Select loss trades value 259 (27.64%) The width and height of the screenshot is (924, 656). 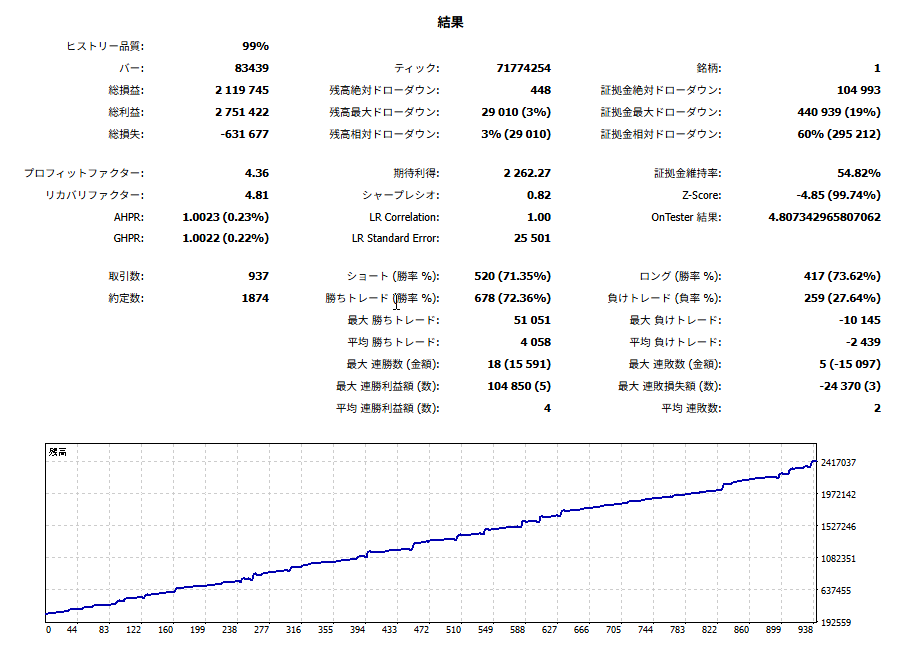point(843,298)
